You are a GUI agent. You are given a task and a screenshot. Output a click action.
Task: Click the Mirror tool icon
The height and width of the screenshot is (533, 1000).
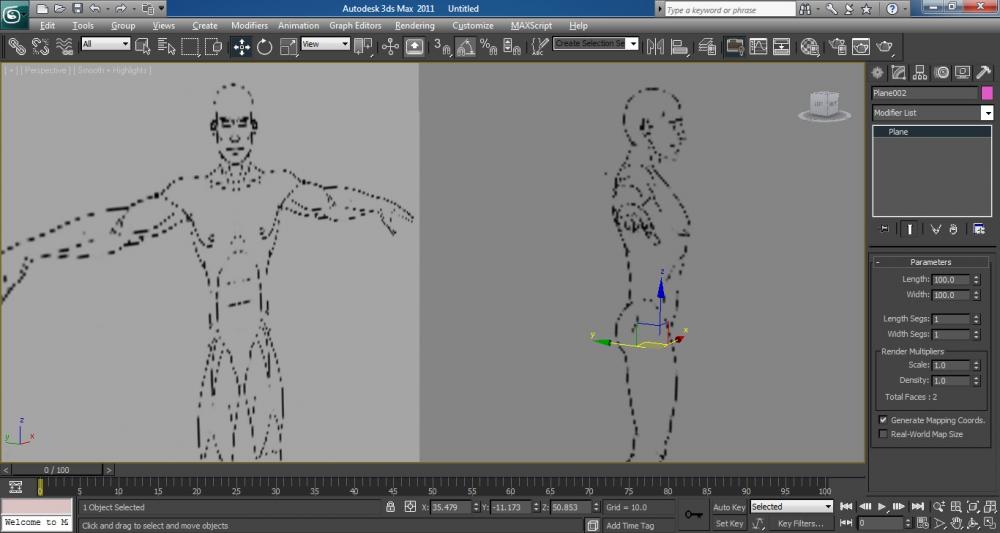(x=656, y=46)
